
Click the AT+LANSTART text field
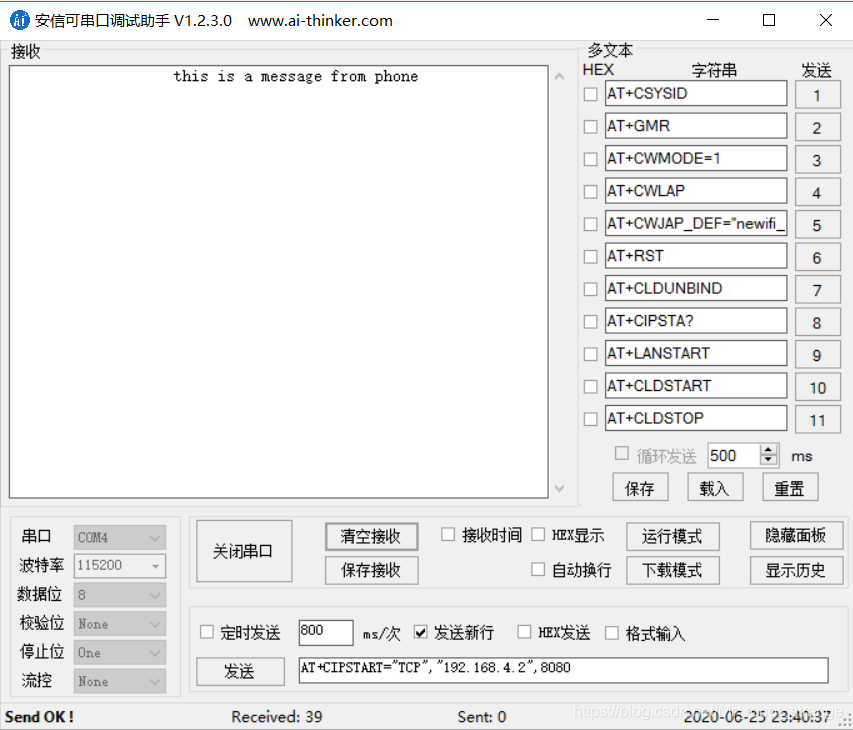click(x=696, y=354)
